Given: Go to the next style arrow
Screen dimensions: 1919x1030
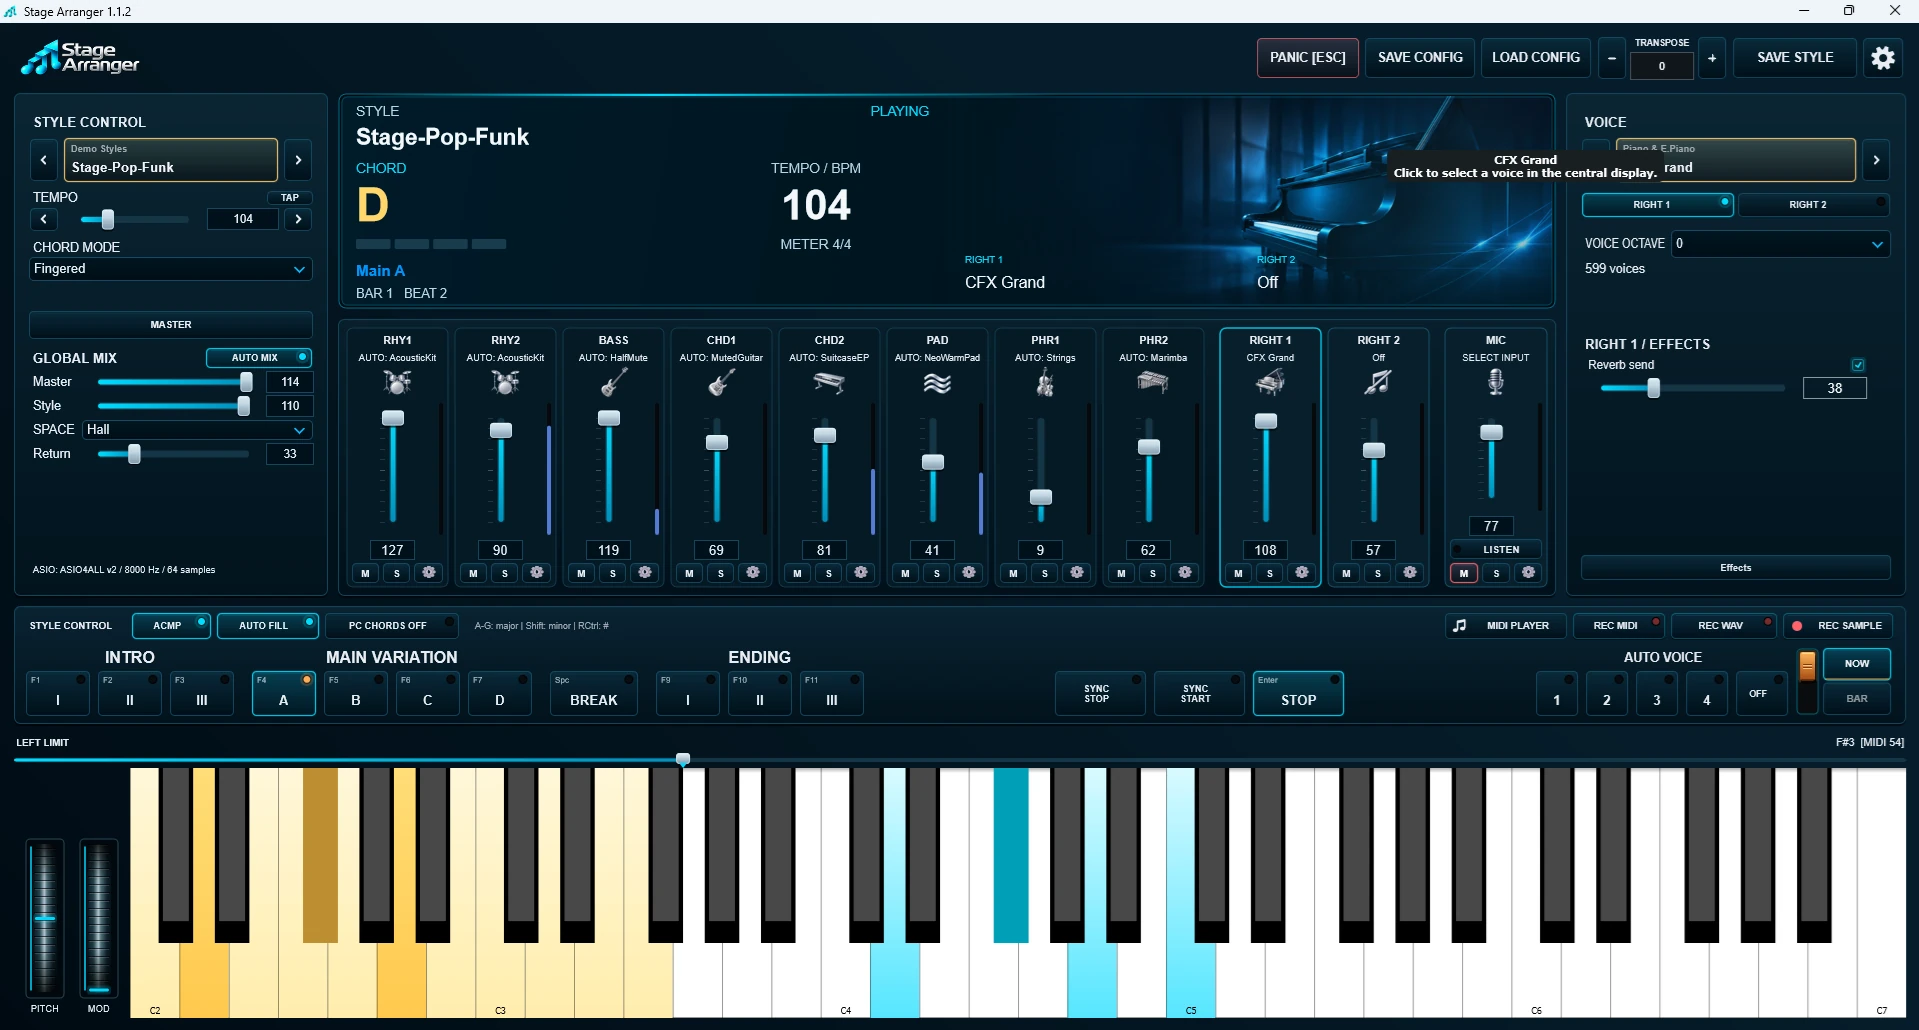Looking at the screenshot, I should click(298, 160).
